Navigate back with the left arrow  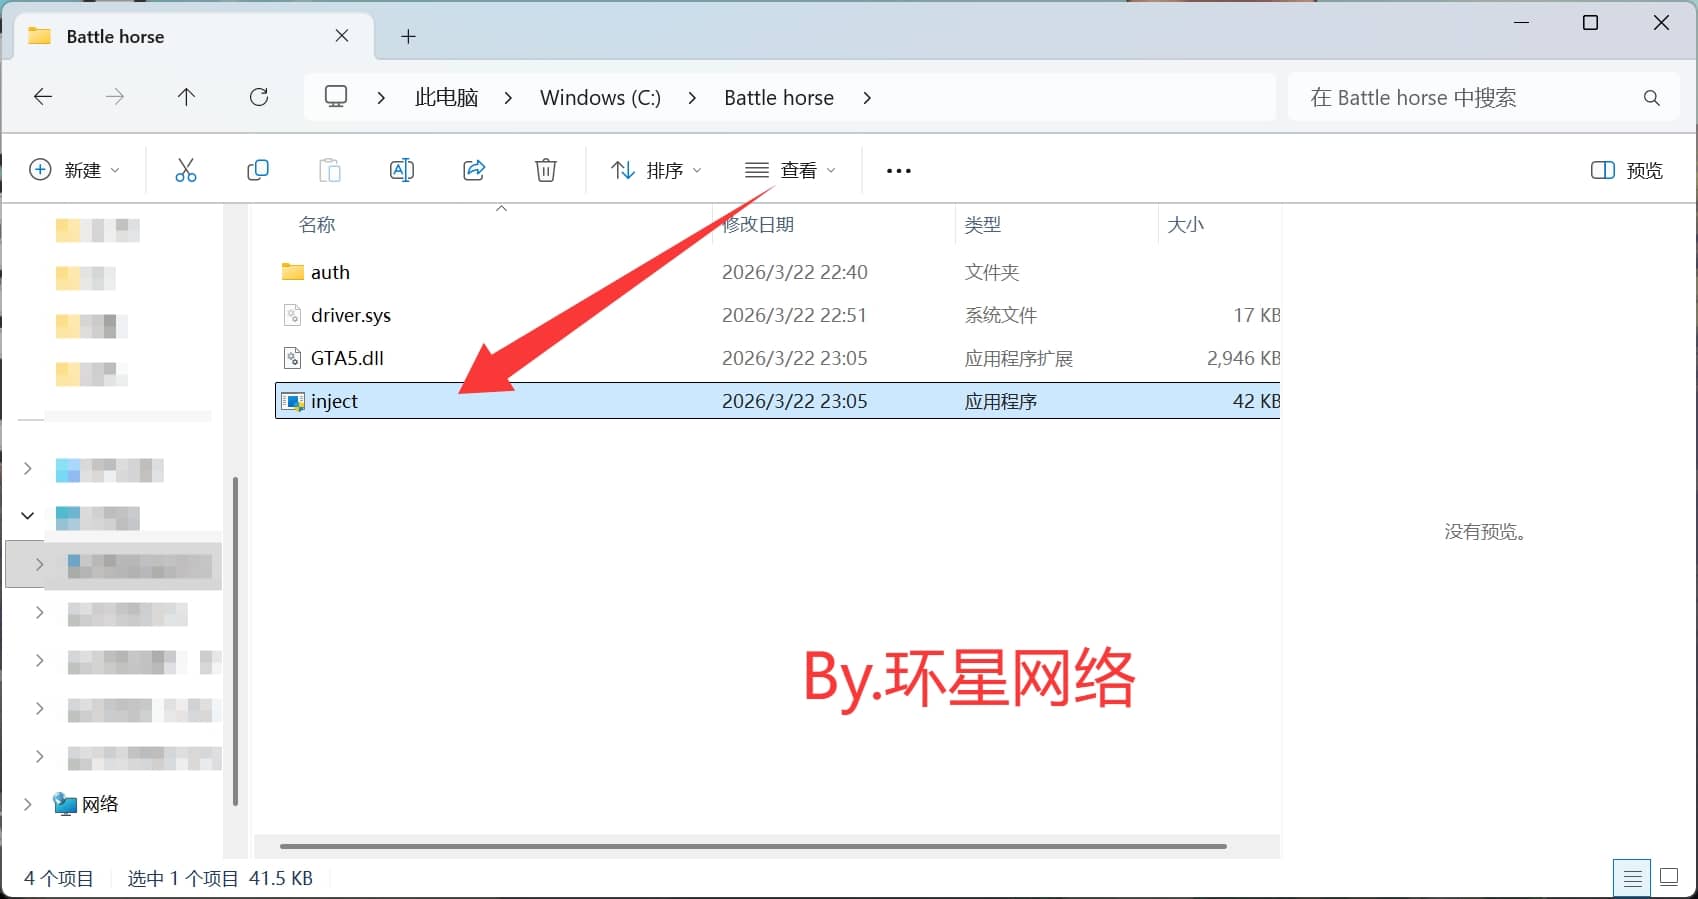43,97
